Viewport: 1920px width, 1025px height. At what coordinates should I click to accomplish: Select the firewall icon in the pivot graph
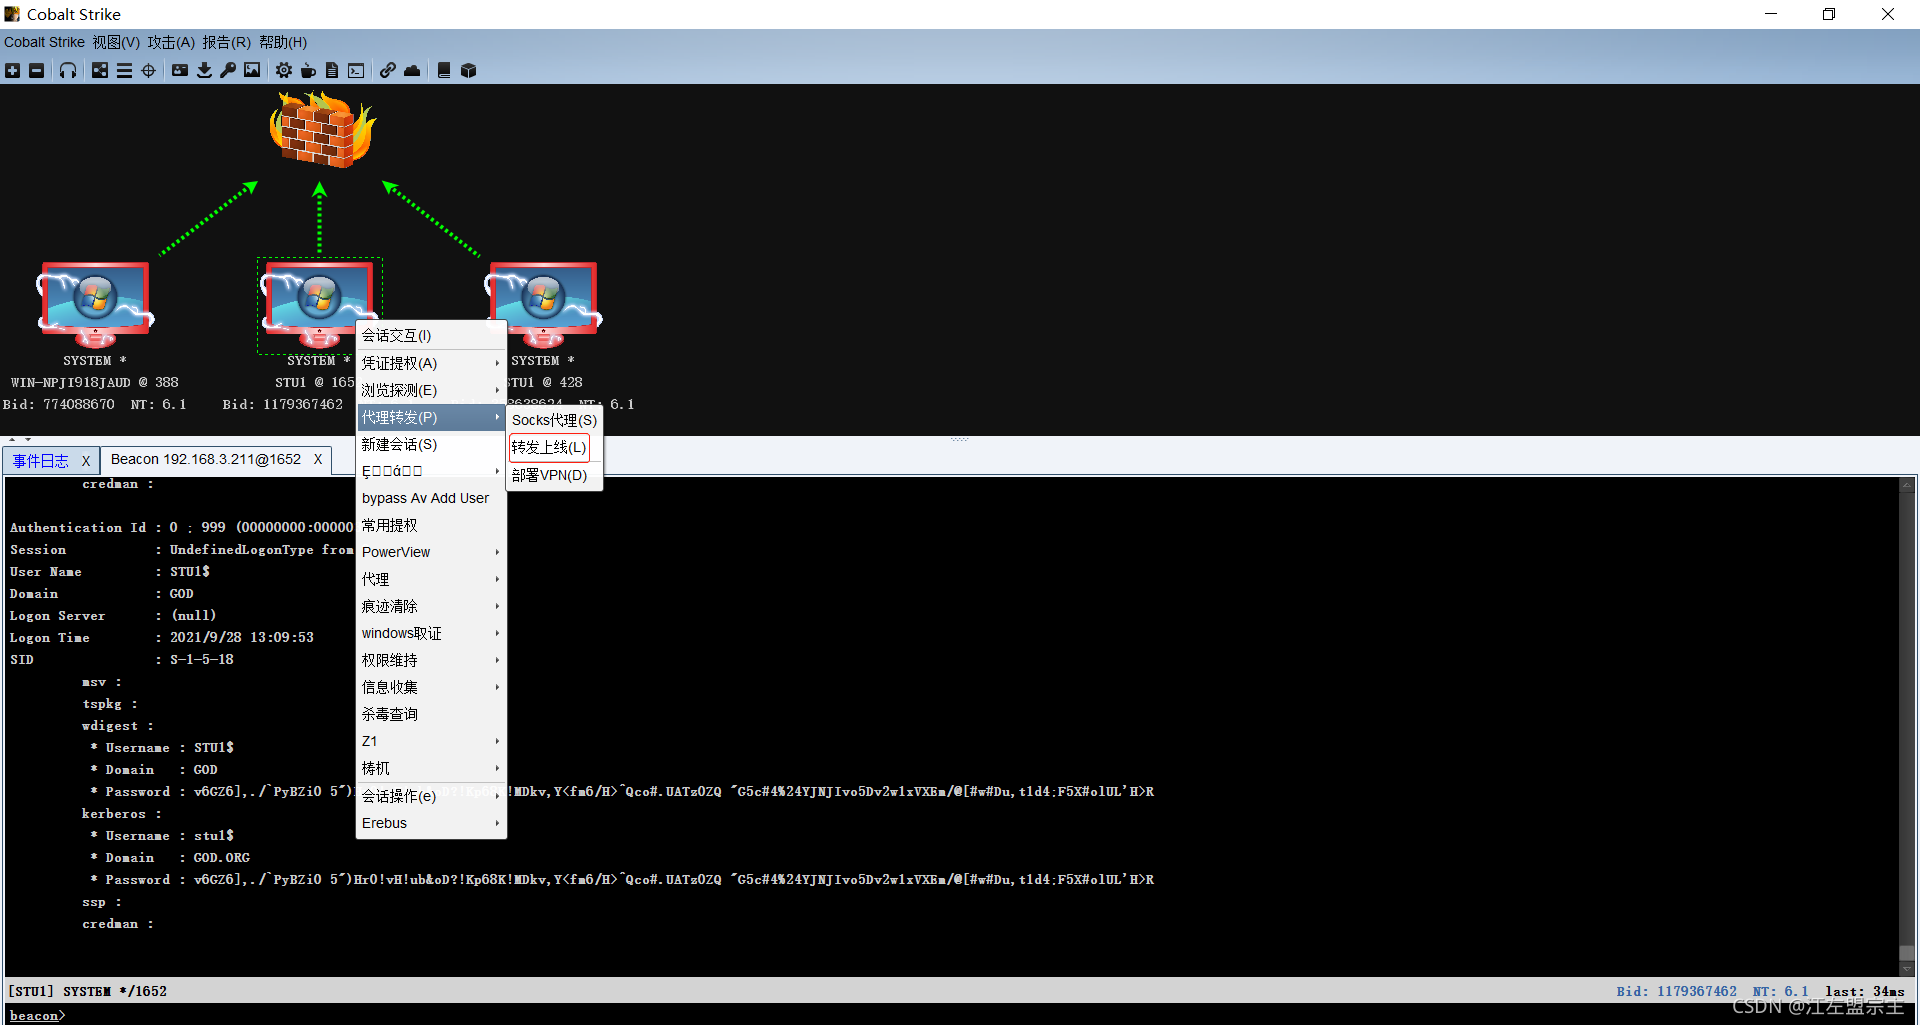coord(322,129)
